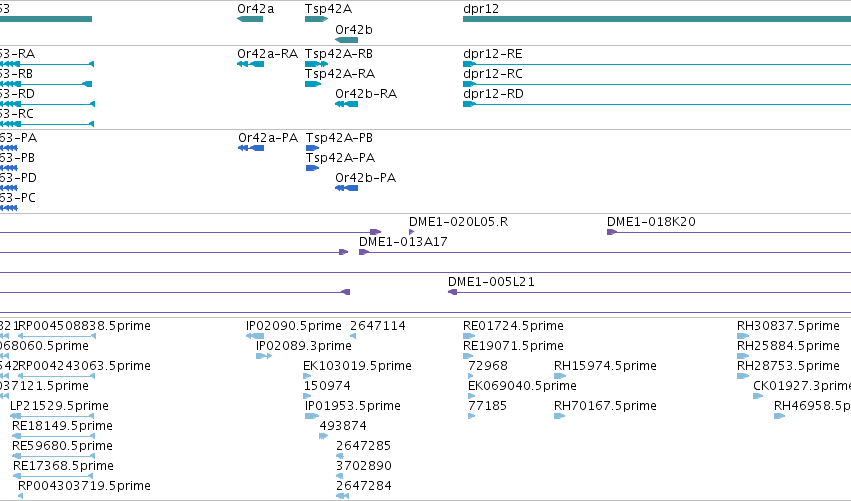Click EST RE19071.5prime

[x=468, y=357]
